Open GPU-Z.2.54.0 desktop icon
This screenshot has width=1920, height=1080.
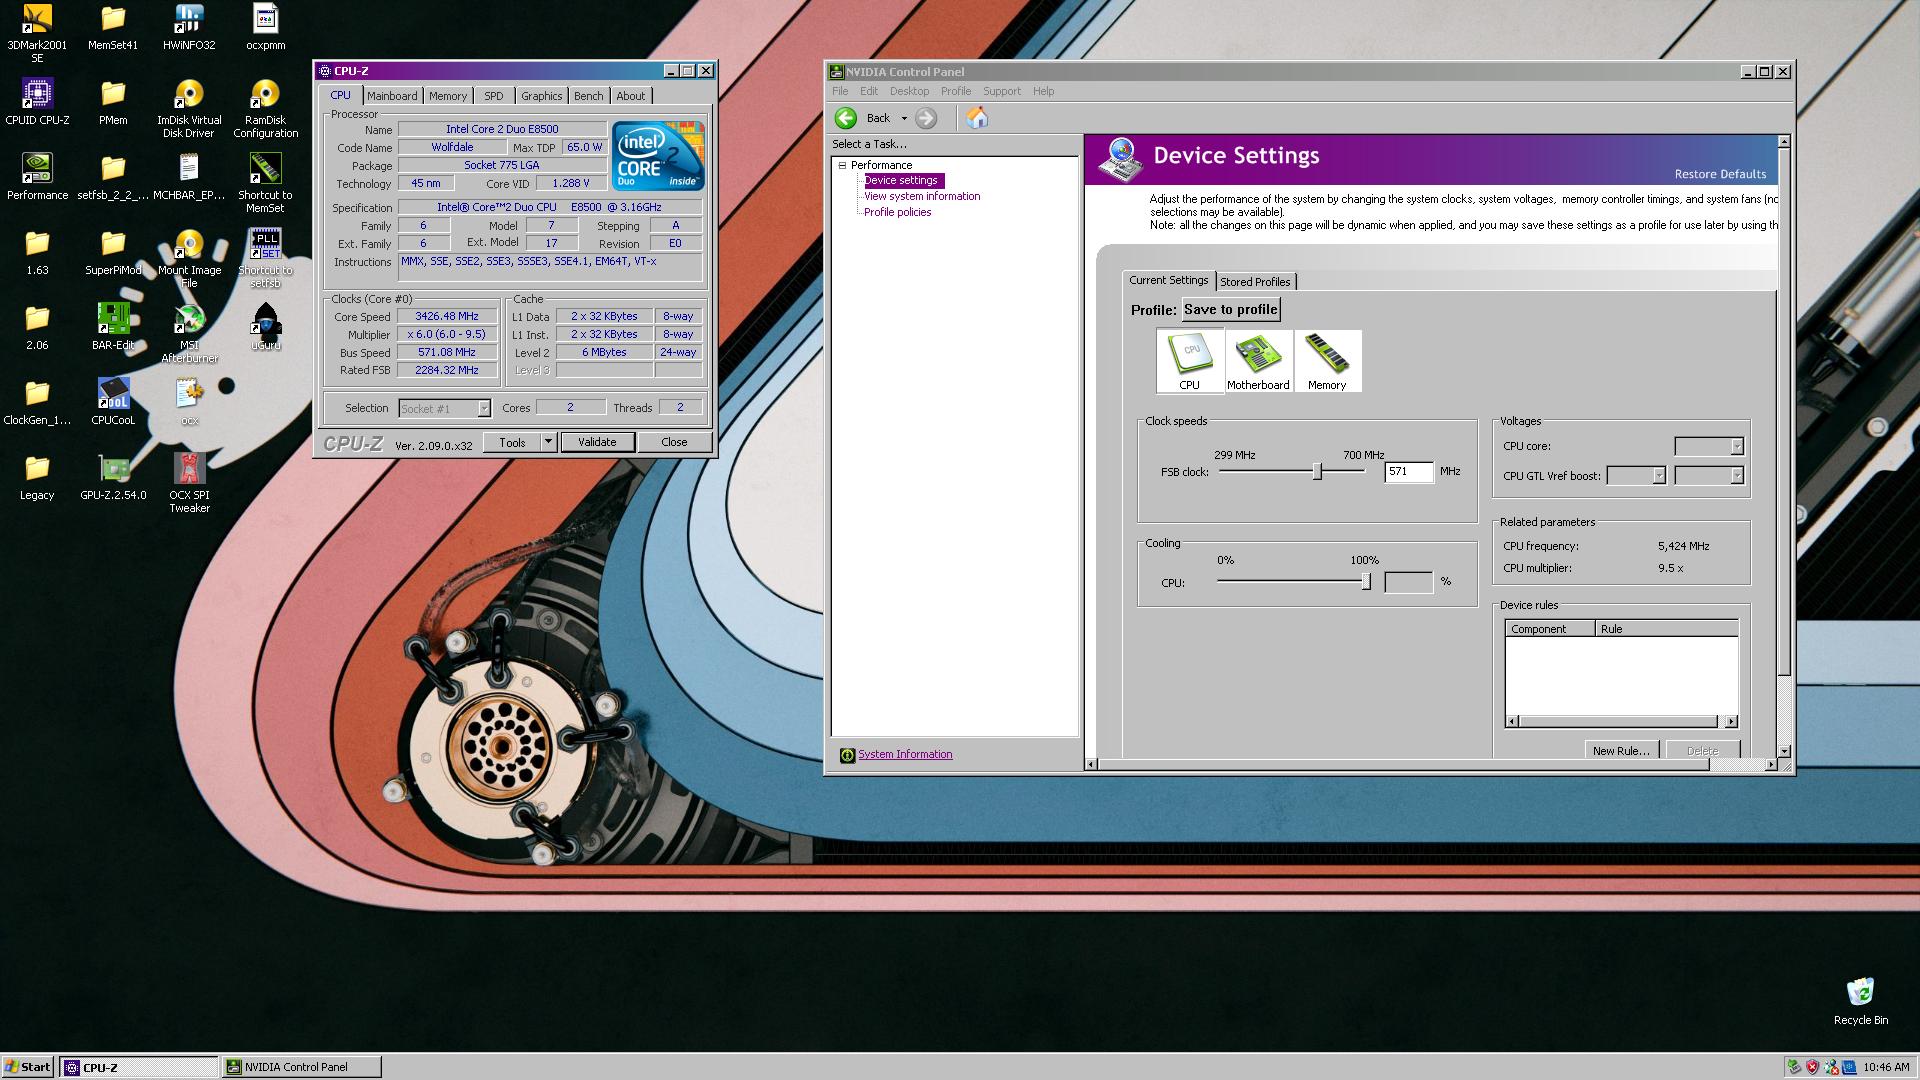pos(113,477)
